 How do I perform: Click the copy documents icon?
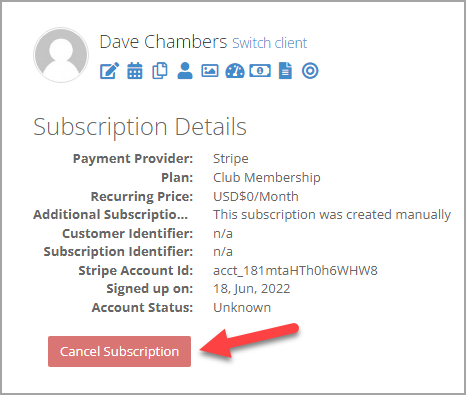pos(160,71)
